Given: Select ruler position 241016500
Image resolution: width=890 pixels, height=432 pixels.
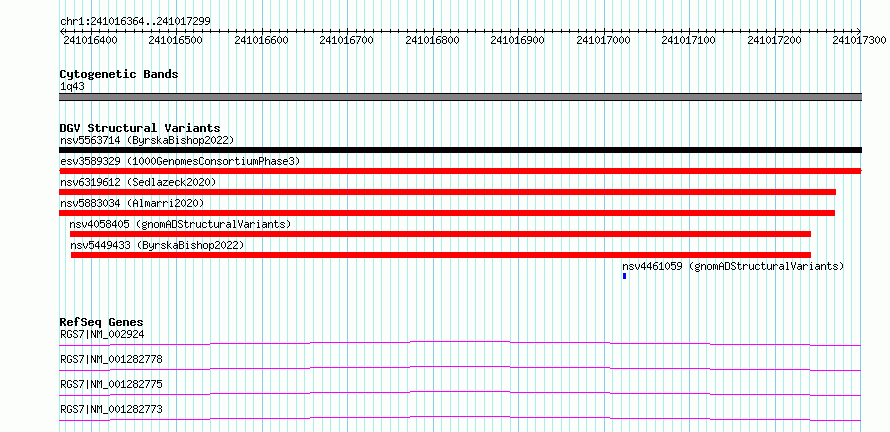Looking at the screenshot, I should [x=175, y=40].
